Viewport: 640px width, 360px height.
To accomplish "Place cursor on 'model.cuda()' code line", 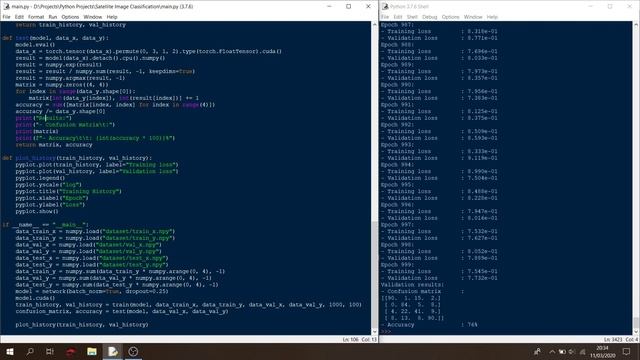I will pos(35,298).
